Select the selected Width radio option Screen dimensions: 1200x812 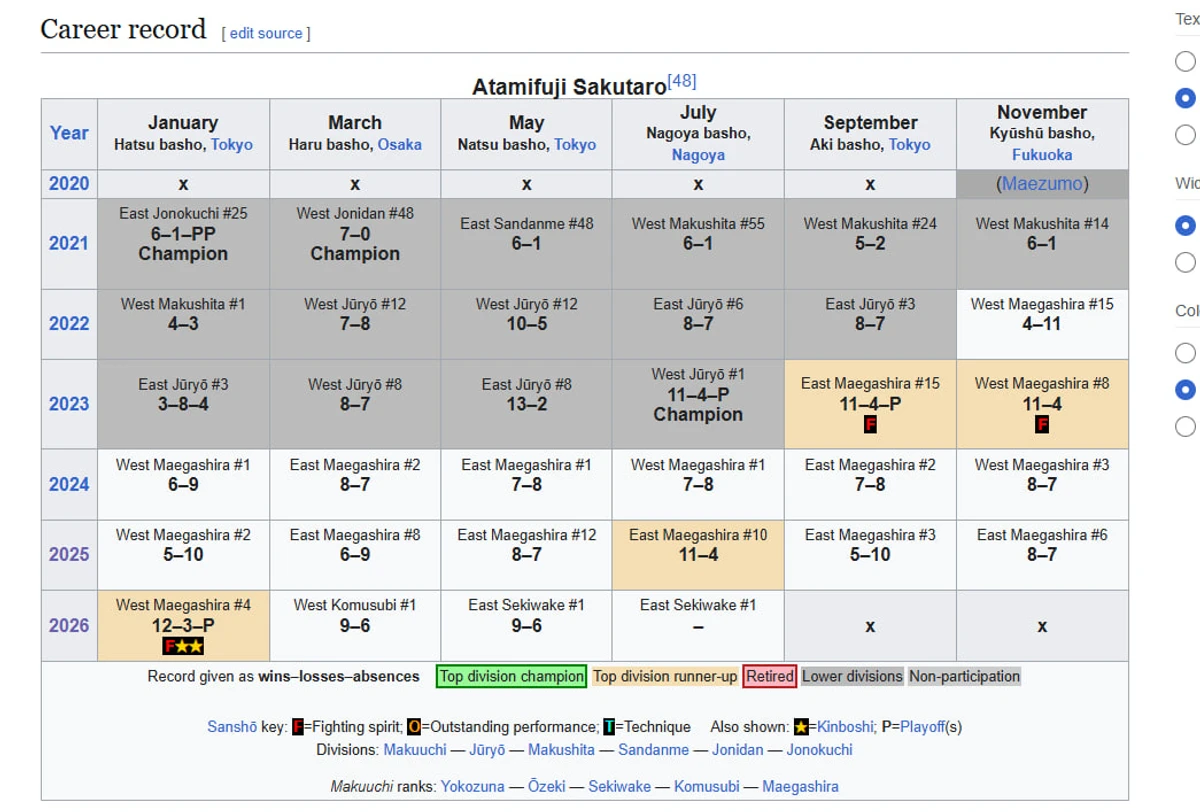coord(1185,226)
